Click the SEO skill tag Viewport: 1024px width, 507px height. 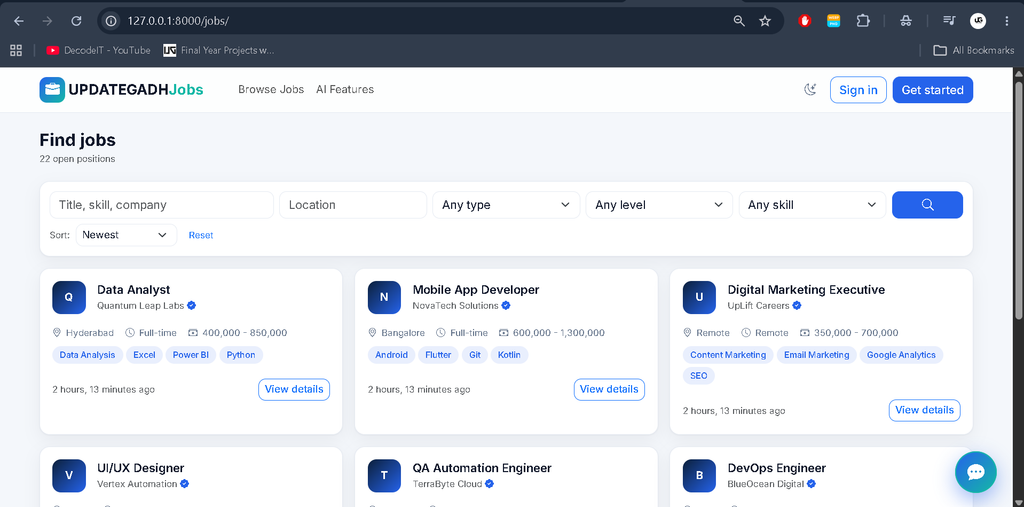pos(699,376)
